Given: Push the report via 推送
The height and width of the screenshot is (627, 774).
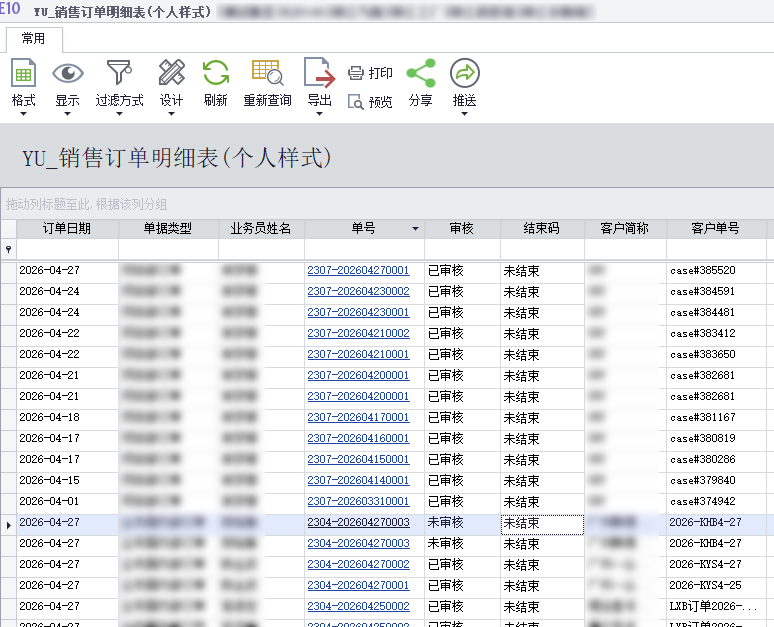Looking at the screenshot, I should [x=464, y=82].
